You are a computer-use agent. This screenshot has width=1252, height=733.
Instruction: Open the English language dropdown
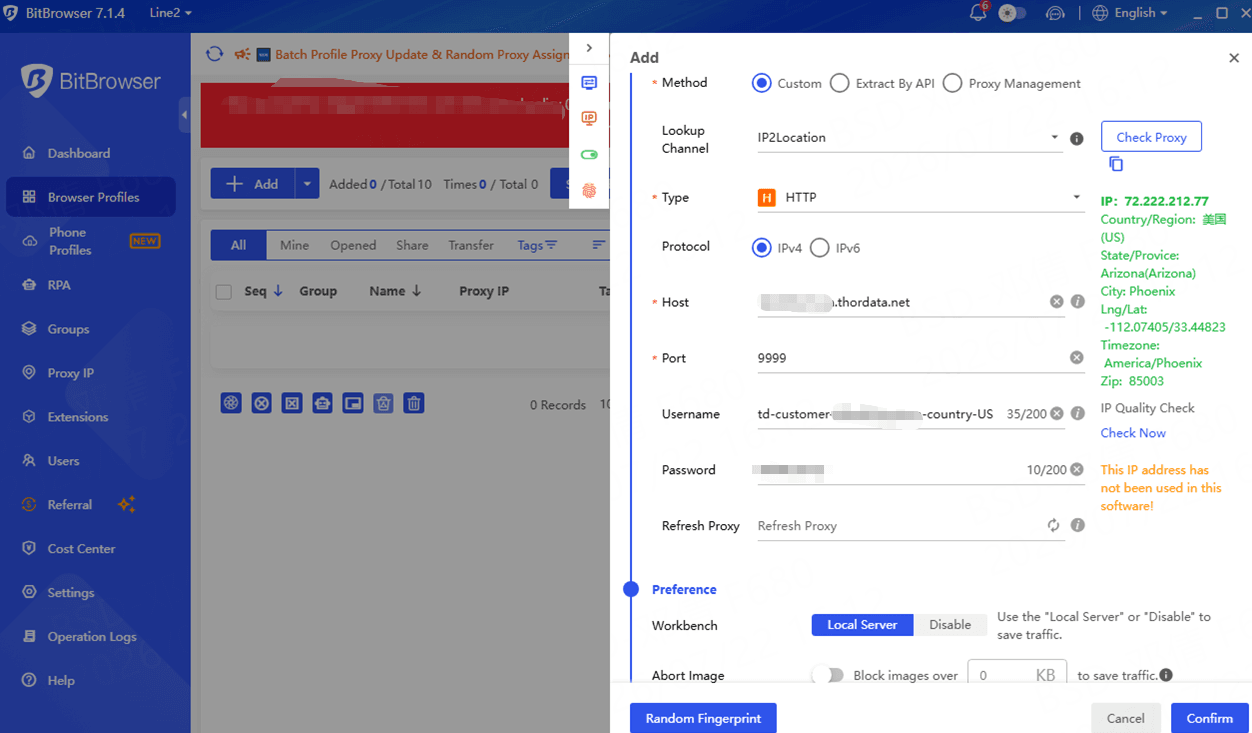click(1130, 13)
